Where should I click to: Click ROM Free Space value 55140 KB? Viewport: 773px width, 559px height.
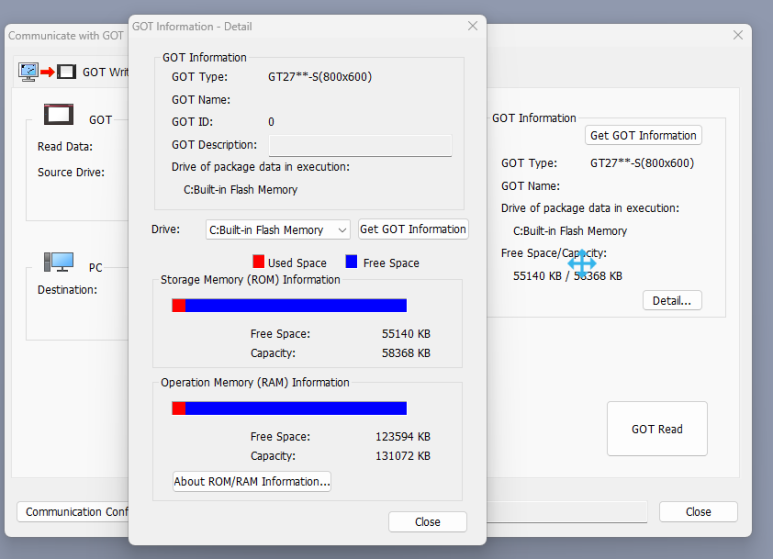pyautogui.click(x=406, y=334)
